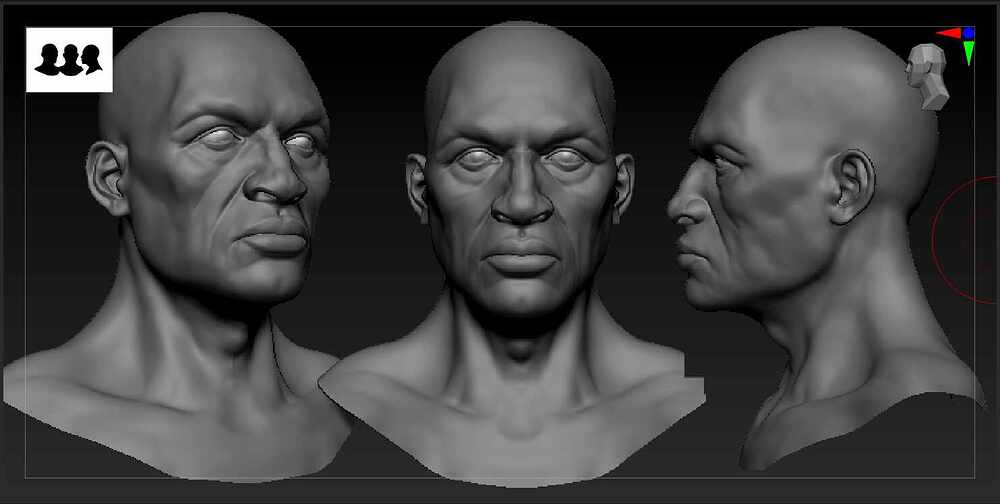The height and width of the screenshot is (504, 1000).
Task: Click the green axis arrow of the gizmo
Action: coord(969,53)
